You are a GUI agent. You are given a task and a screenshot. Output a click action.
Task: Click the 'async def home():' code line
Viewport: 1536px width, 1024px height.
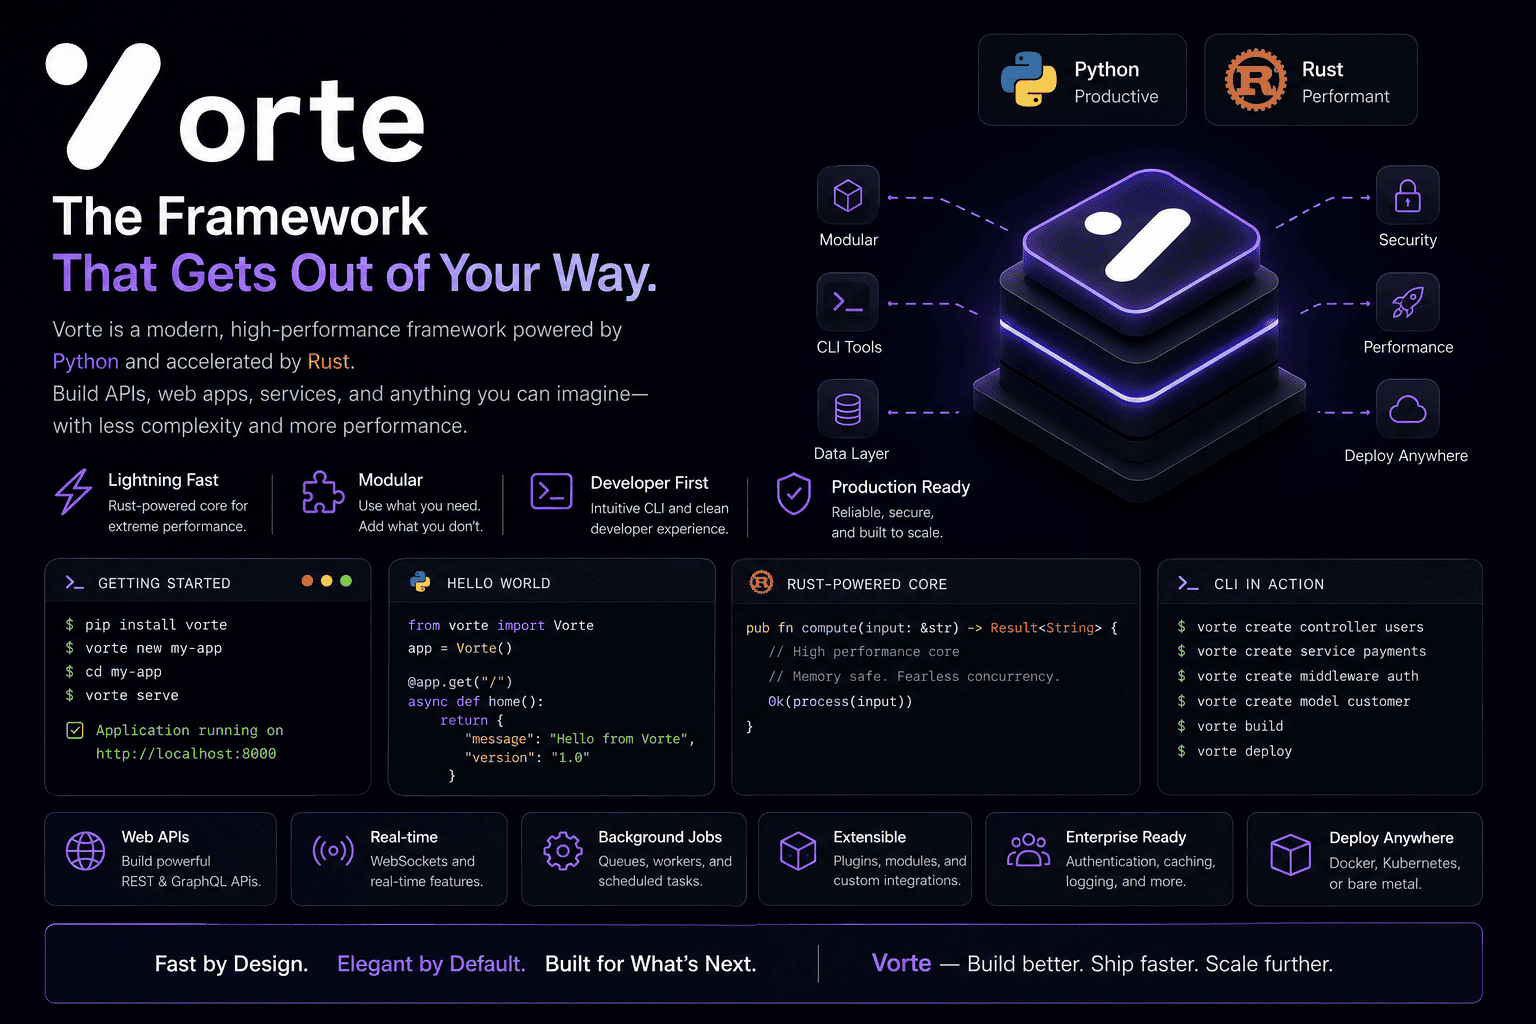pos(476,701)
